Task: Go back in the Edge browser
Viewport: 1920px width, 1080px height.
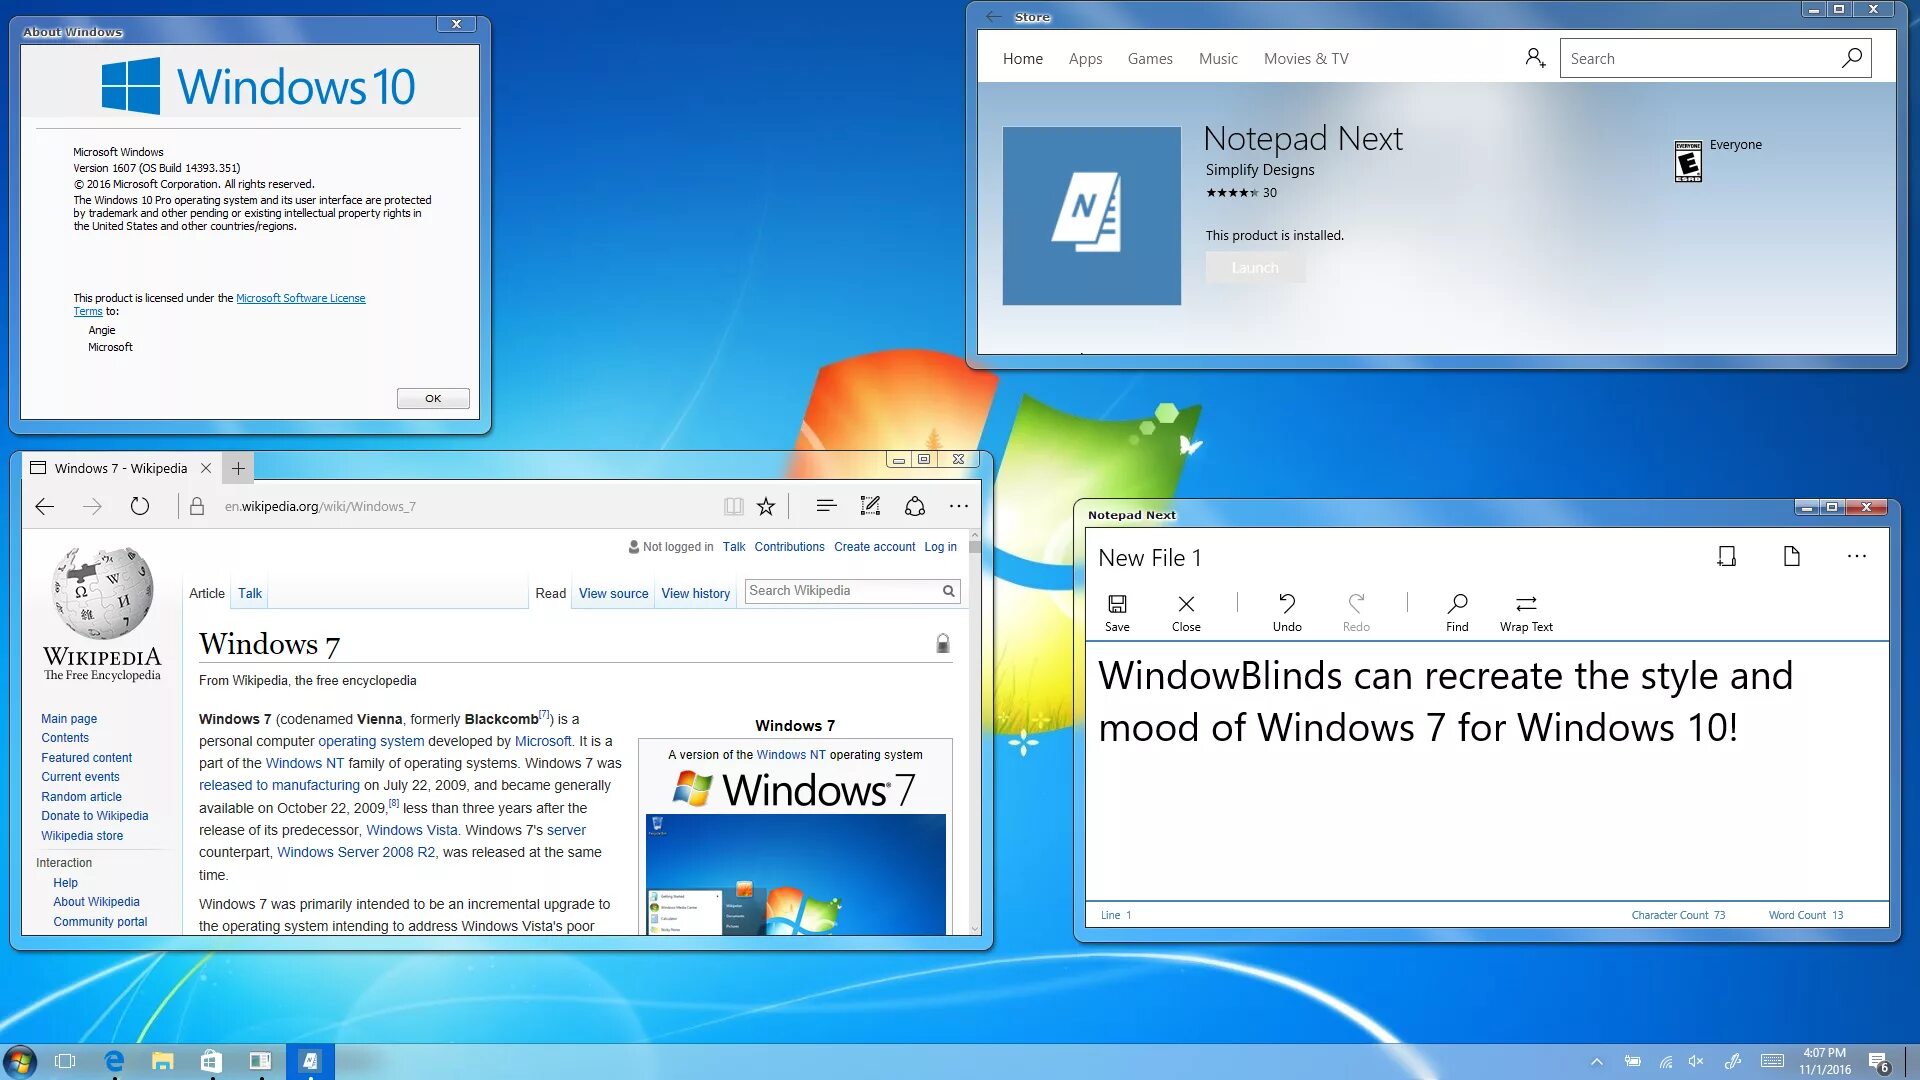Action: pyautogui.click(x=44, y=506)
